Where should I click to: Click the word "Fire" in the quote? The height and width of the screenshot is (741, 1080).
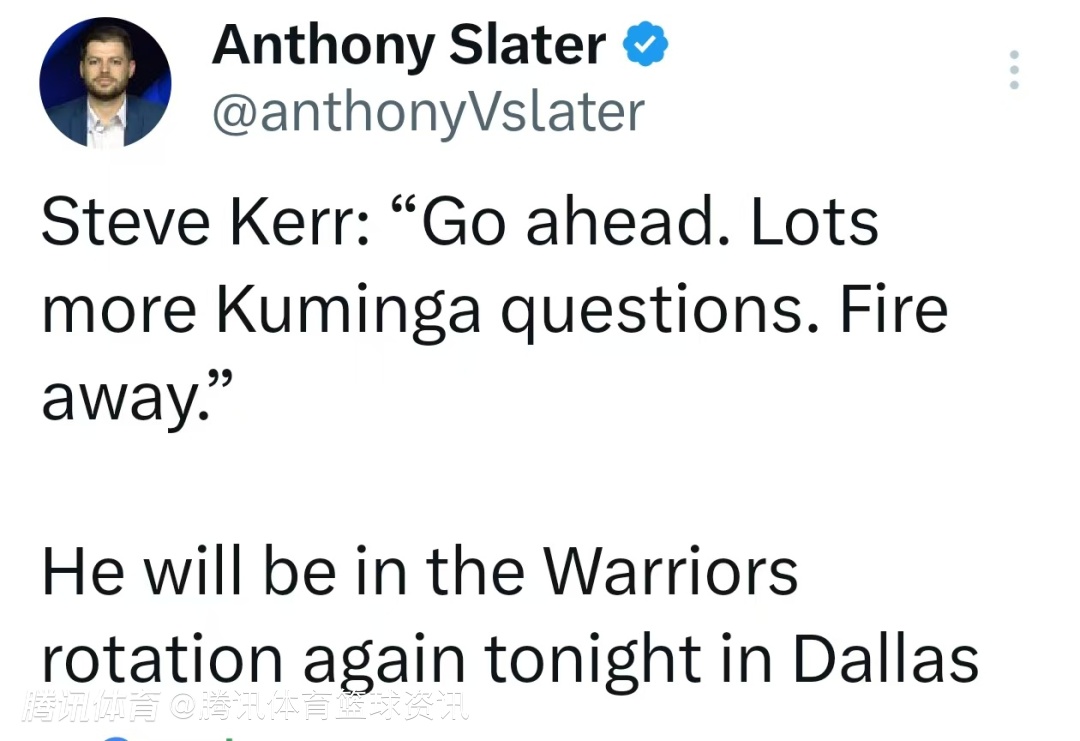(894, 310)
